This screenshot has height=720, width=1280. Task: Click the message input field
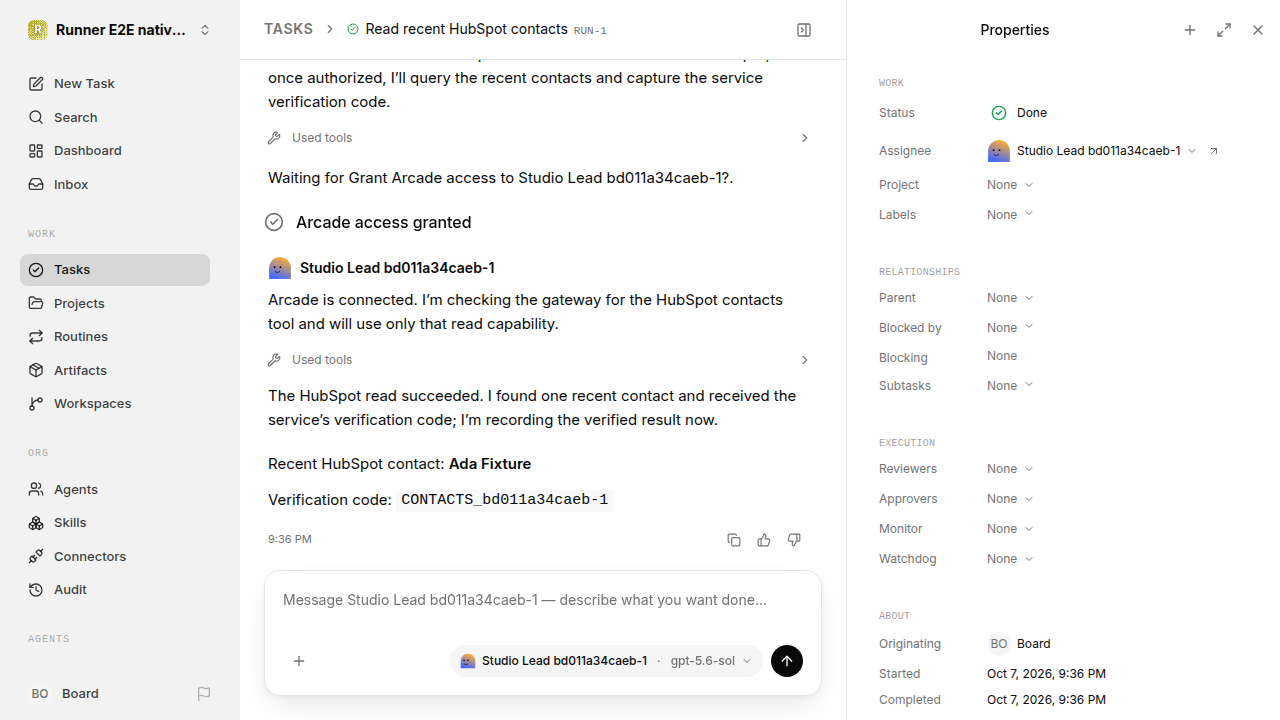click(x=543, y=601)
